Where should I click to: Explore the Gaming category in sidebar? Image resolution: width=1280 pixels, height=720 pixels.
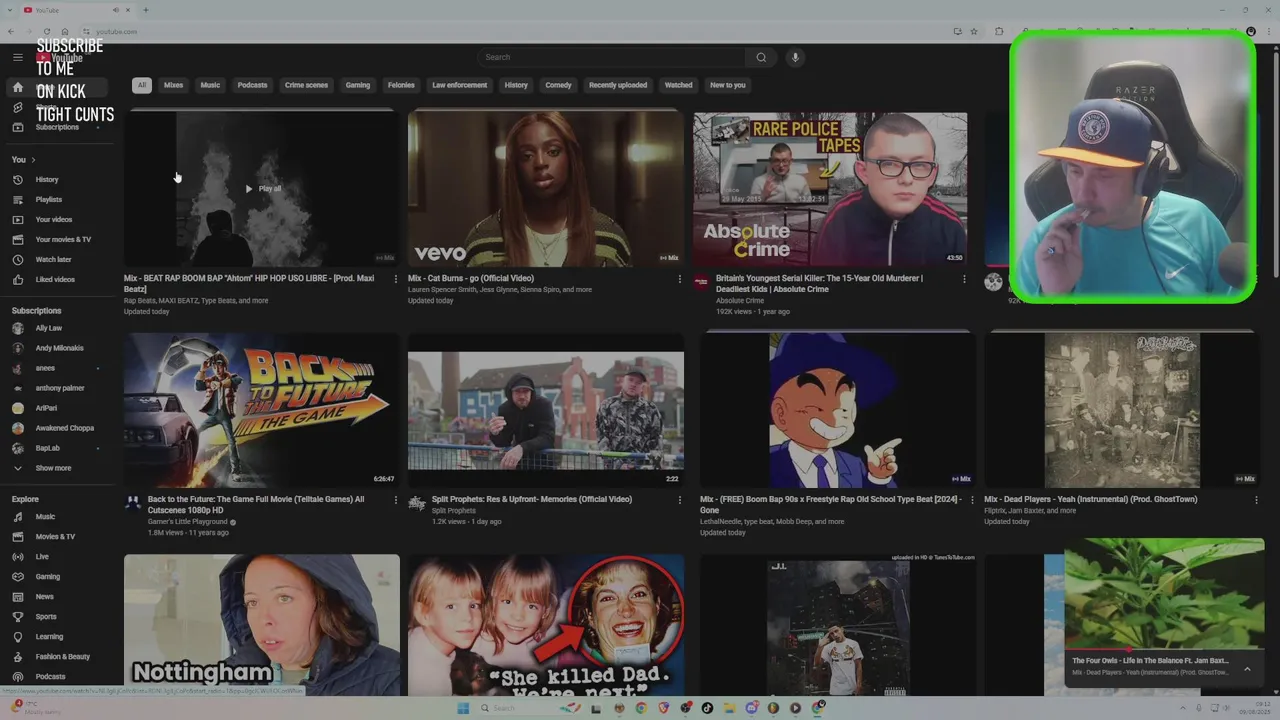[x=59, y=577]
